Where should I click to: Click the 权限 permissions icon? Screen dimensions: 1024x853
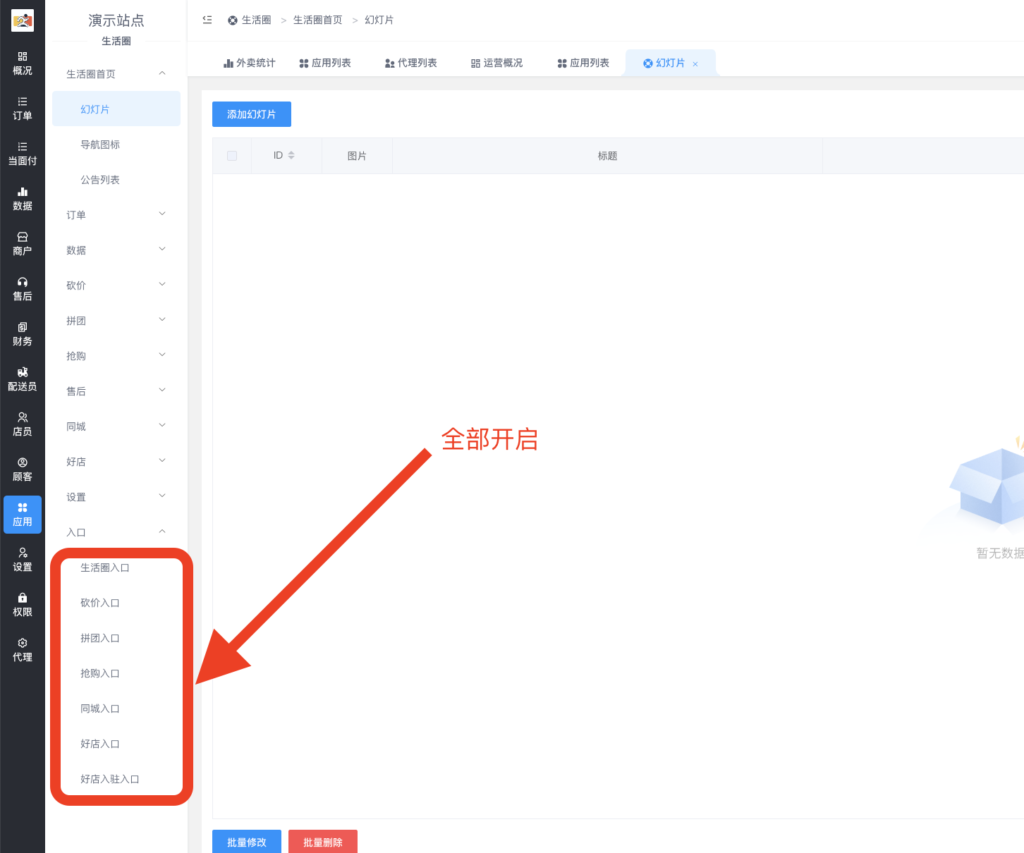coord(22,605)
